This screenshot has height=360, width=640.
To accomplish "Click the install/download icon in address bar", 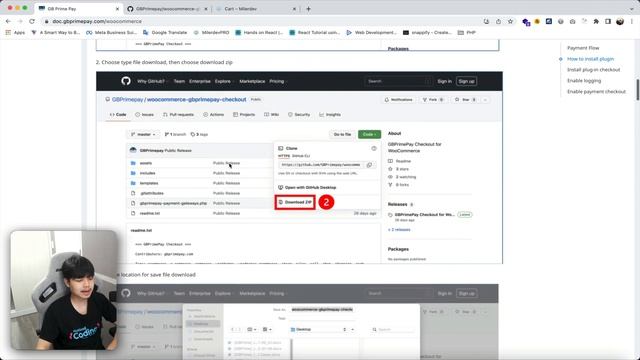I will pyautogui.click(x=486, y=21).
